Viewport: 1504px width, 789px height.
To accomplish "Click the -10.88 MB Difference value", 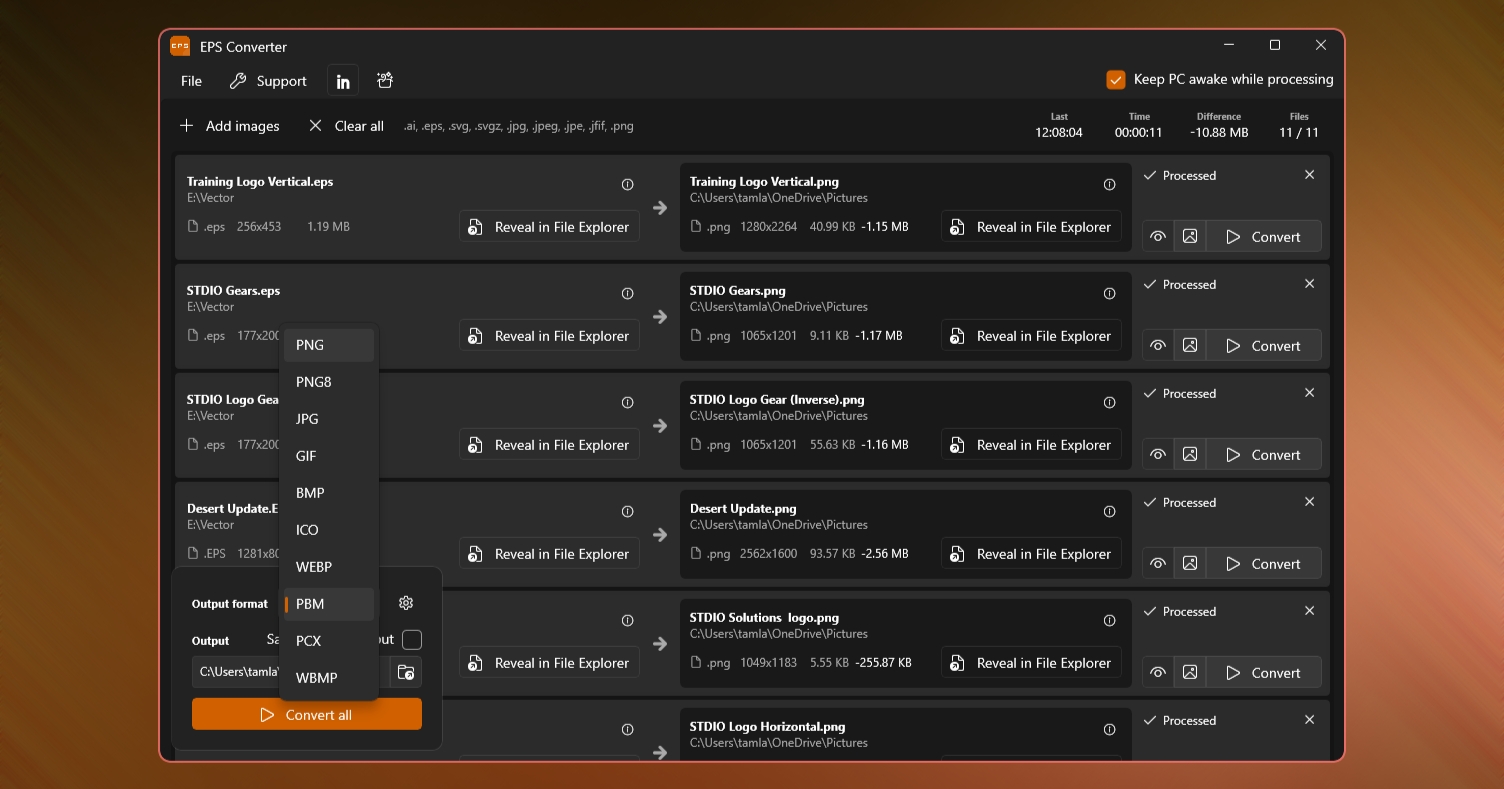I will click(x=1219, y=132).
